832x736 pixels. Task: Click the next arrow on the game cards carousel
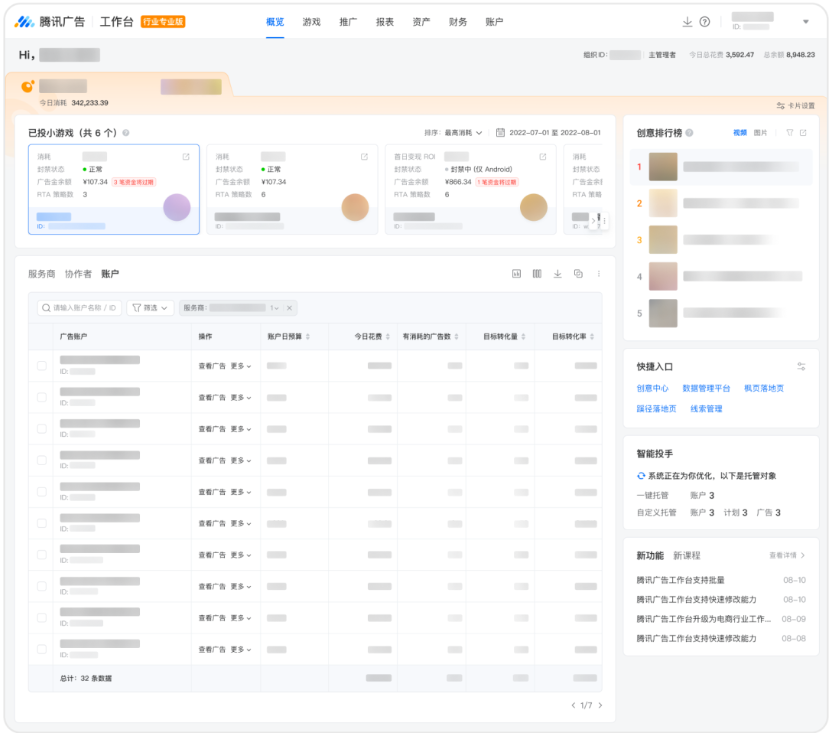[x=593, y=220]
